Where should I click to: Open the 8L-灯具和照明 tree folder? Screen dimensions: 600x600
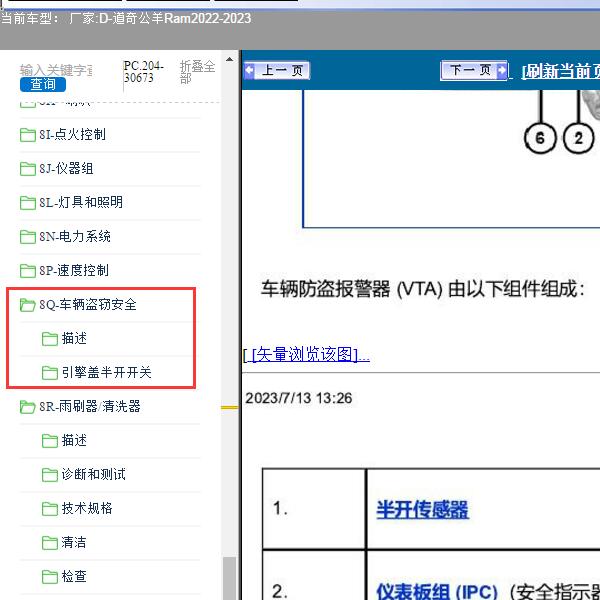[81, 202]
